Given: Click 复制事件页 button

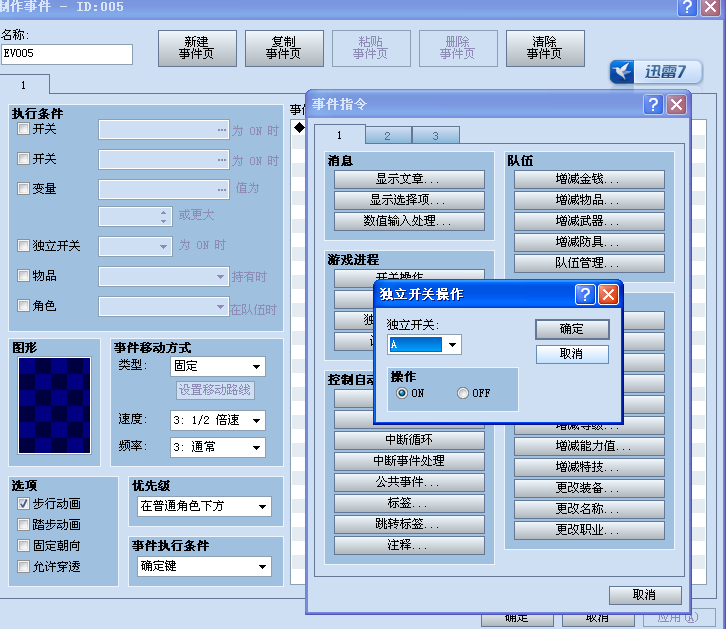Looking at the screenshot, I should (284, 48).
